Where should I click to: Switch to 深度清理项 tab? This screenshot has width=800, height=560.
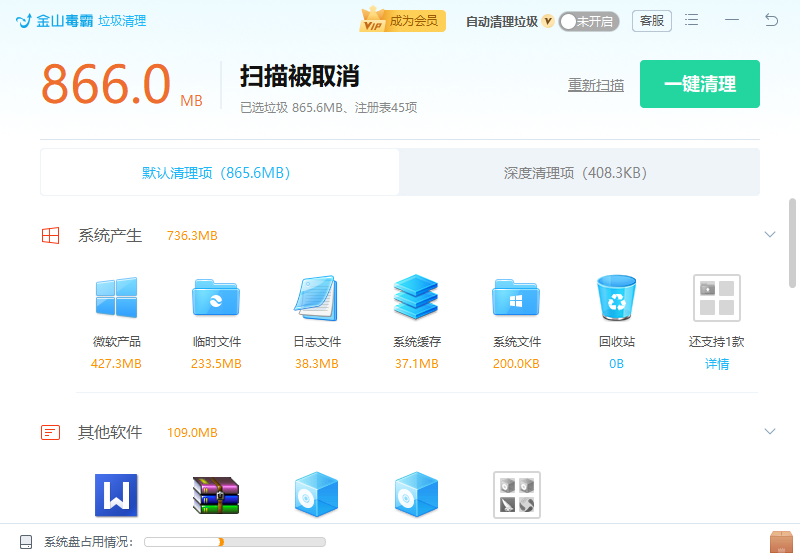pyautogui.click(x=579, y=172)
